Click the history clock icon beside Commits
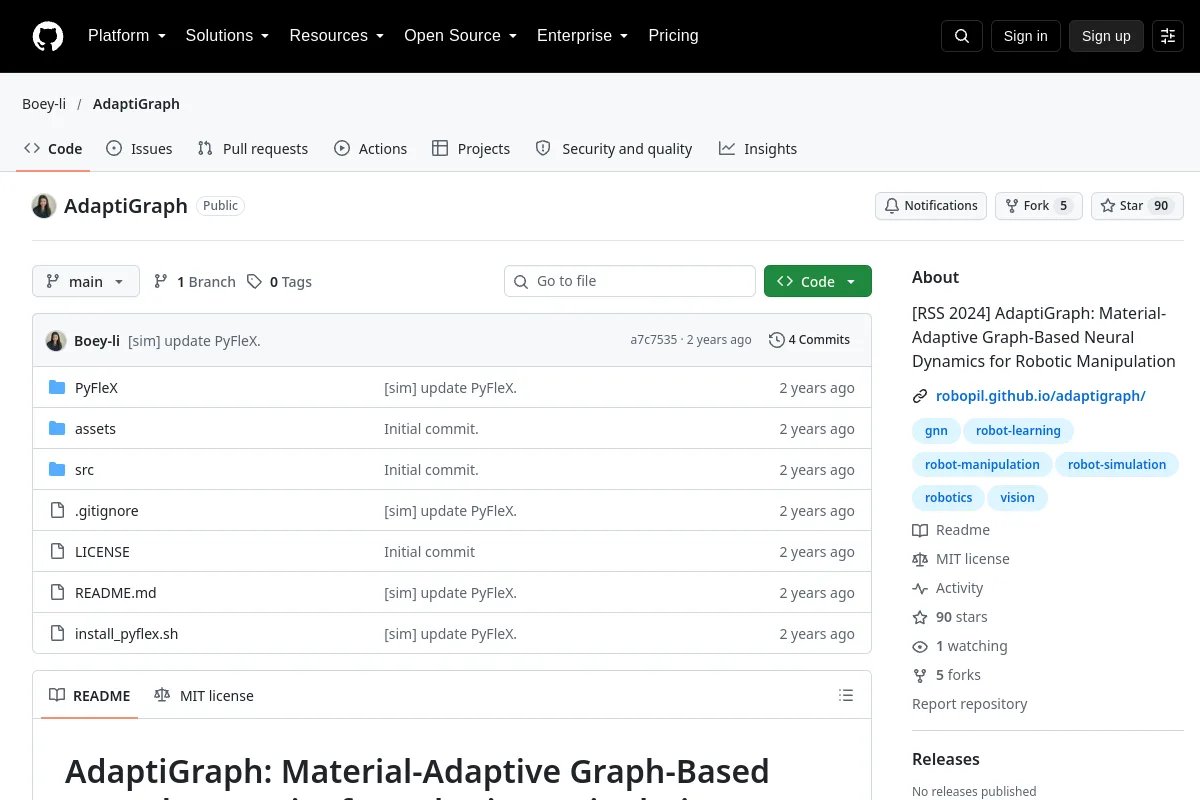 pos(777,340)
